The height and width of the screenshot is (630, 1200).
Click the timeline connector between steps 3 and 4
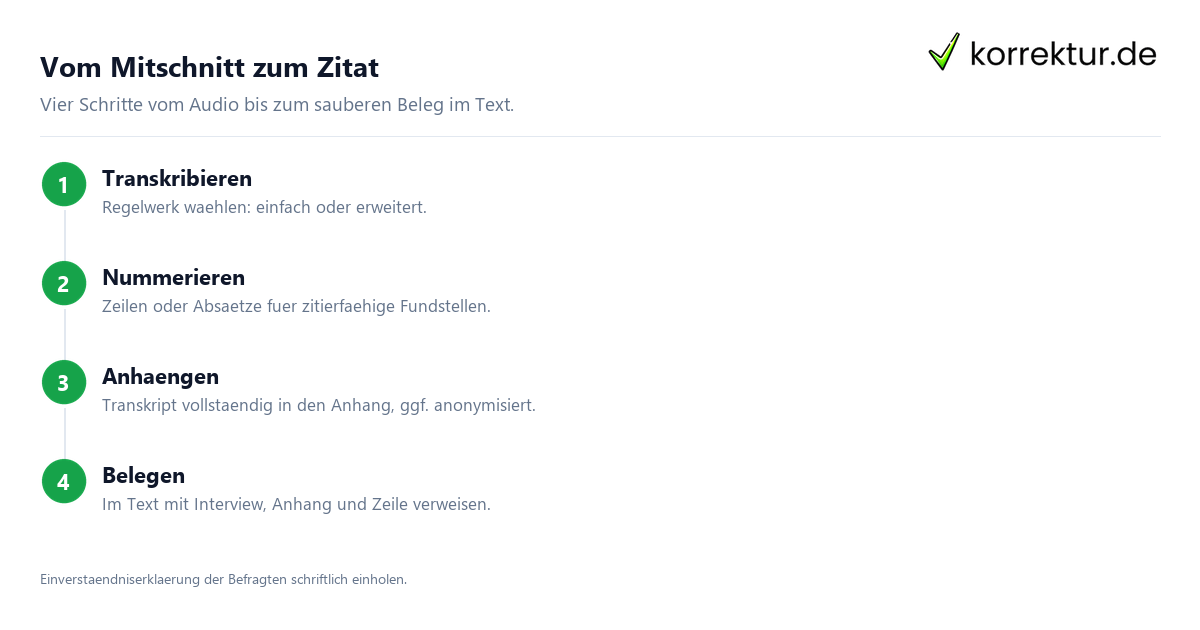click(64, 431)
